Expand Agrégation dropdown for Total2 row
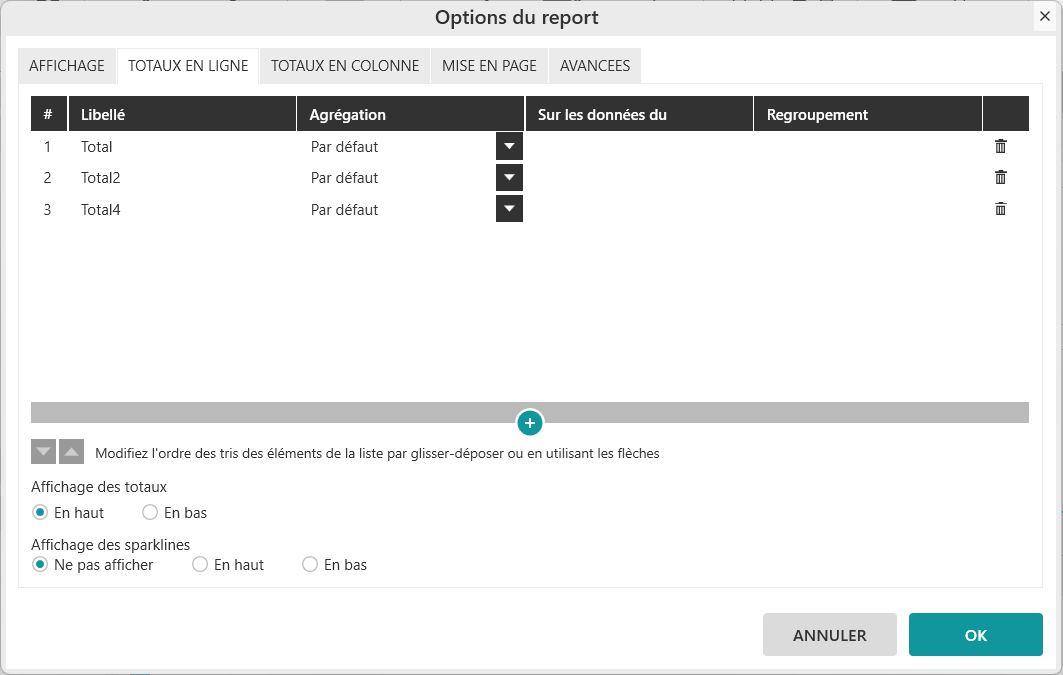The height and width of the screenshot is (675, 1063). 509,178
